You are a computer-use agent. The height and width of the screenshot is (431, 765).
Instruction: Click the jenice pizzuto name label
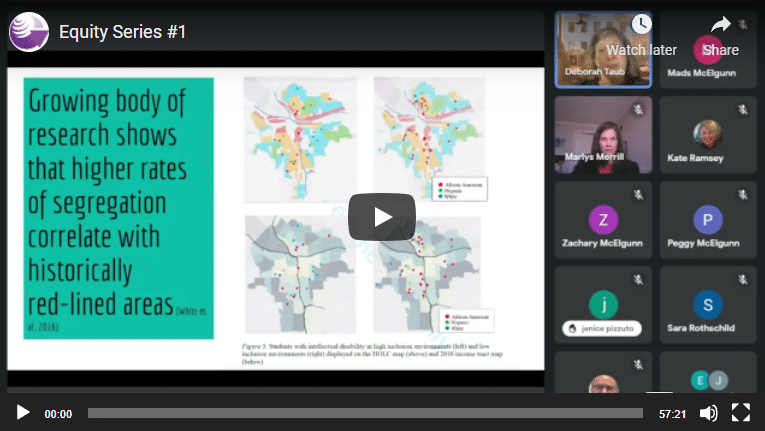point(602,328)
